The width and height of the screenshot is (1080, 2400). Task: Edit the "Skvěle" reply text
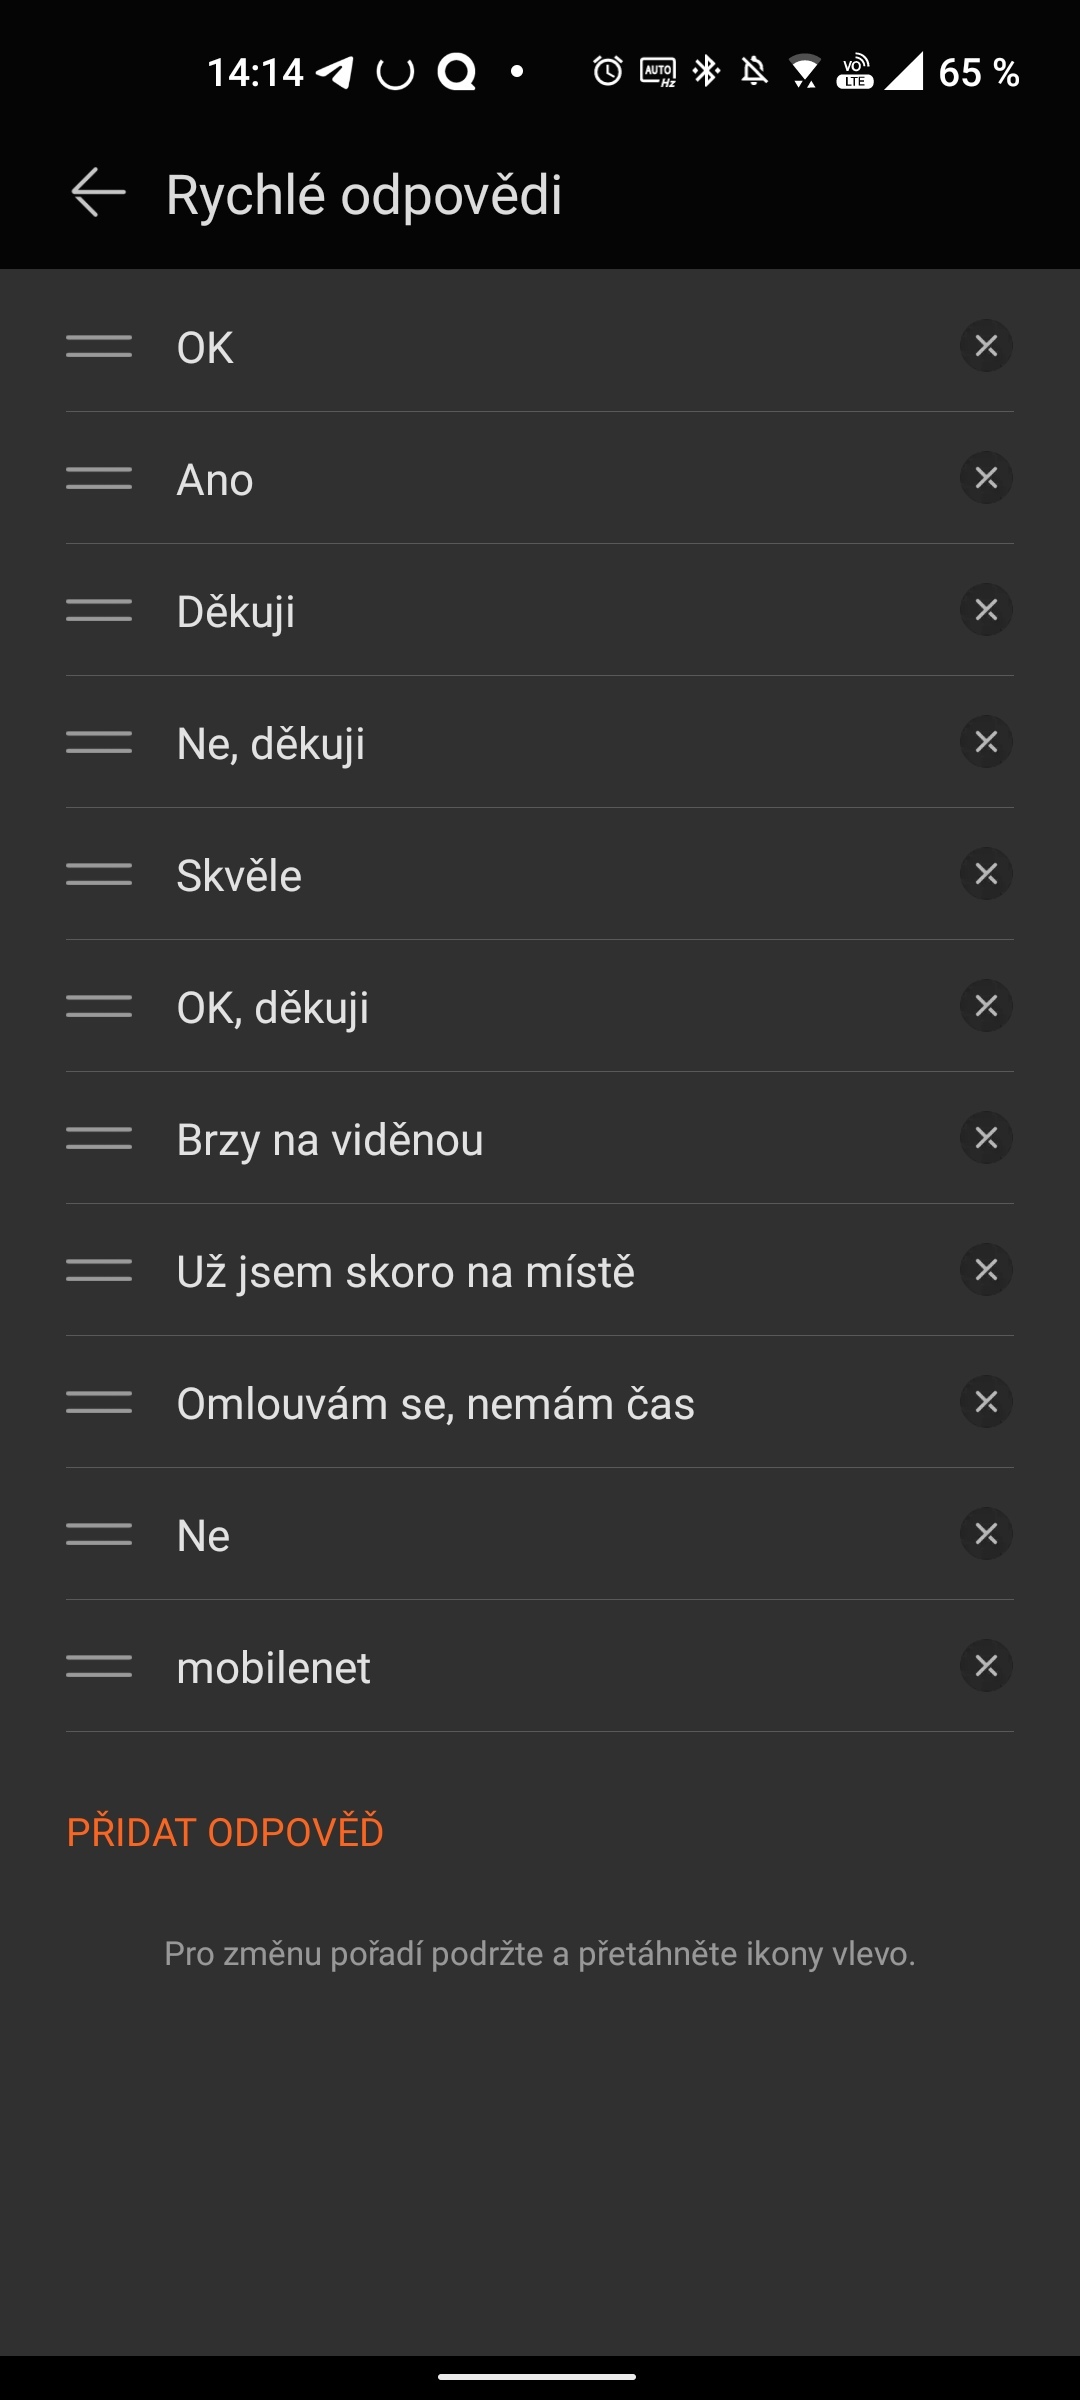tap(239, 876)
